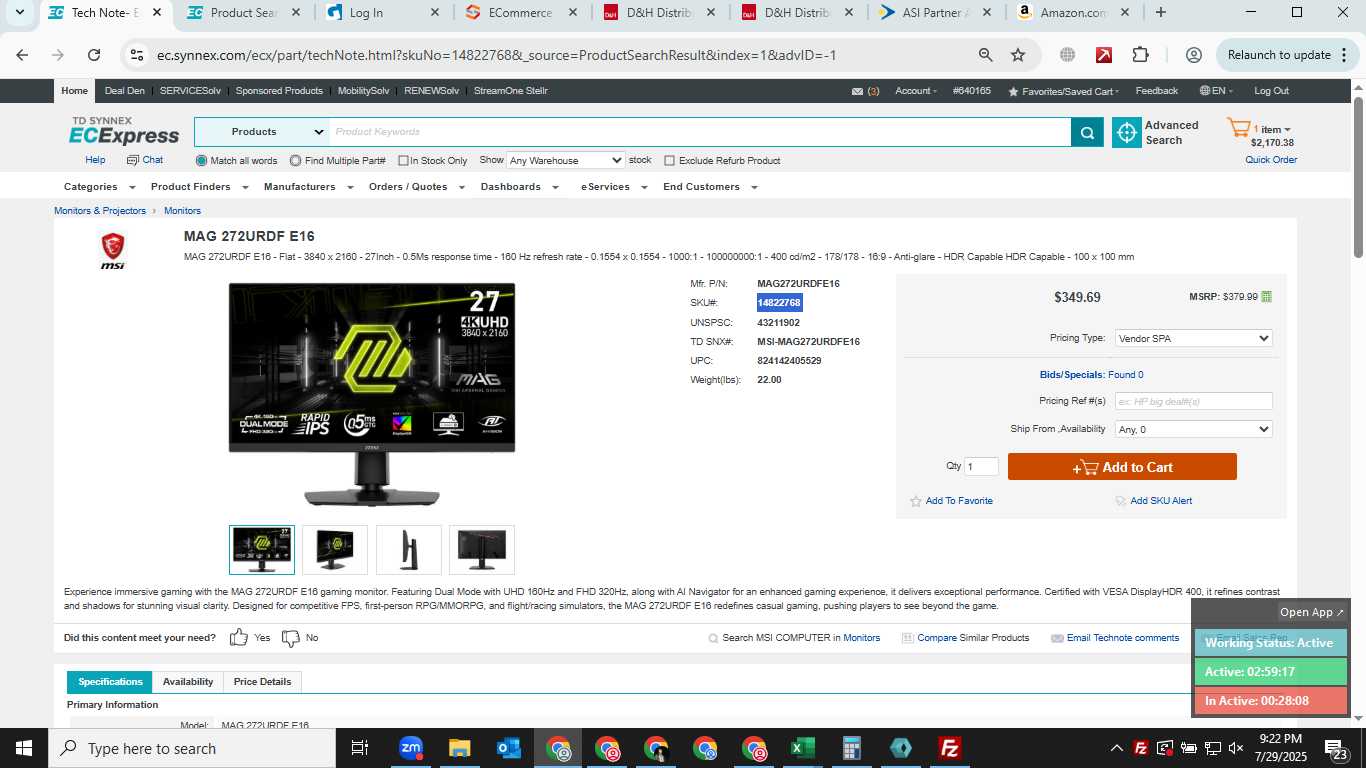Click the Pricing Ref # field
The width and height of the screenshot is (1366, 768).
tap(1193, 401)
